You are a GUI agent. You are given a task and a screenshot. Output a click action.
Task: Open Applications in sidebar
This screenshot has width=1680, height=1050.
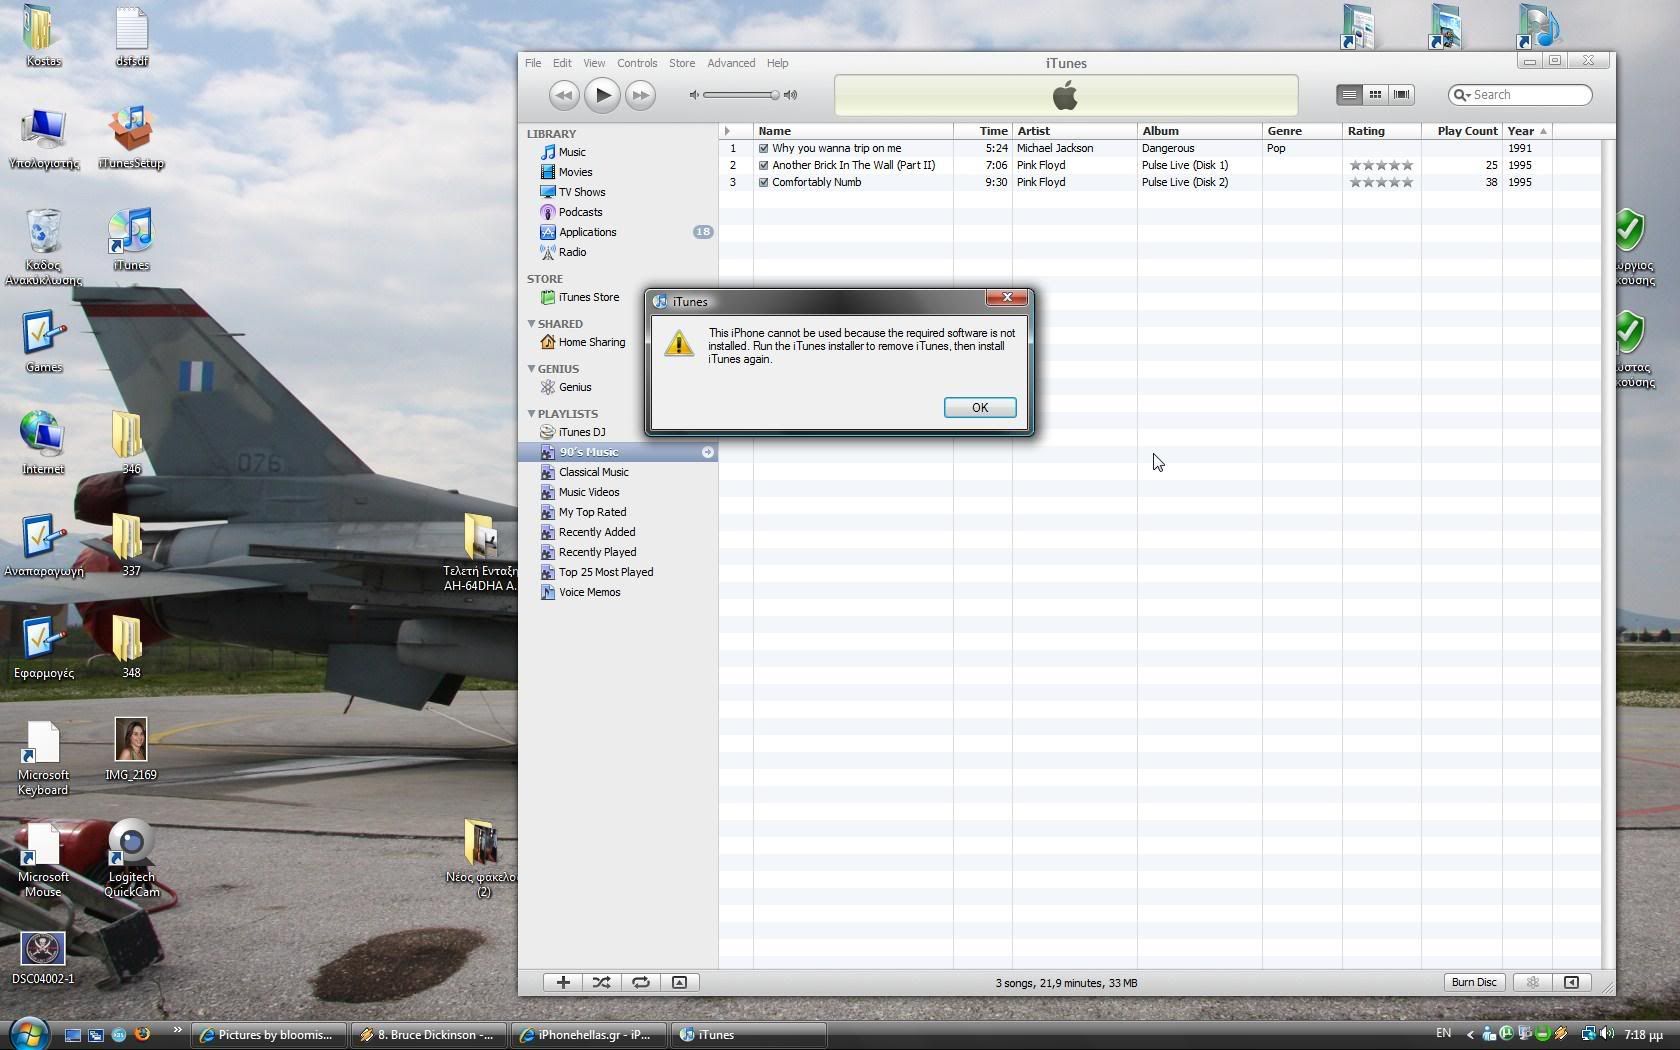(587, 232)
